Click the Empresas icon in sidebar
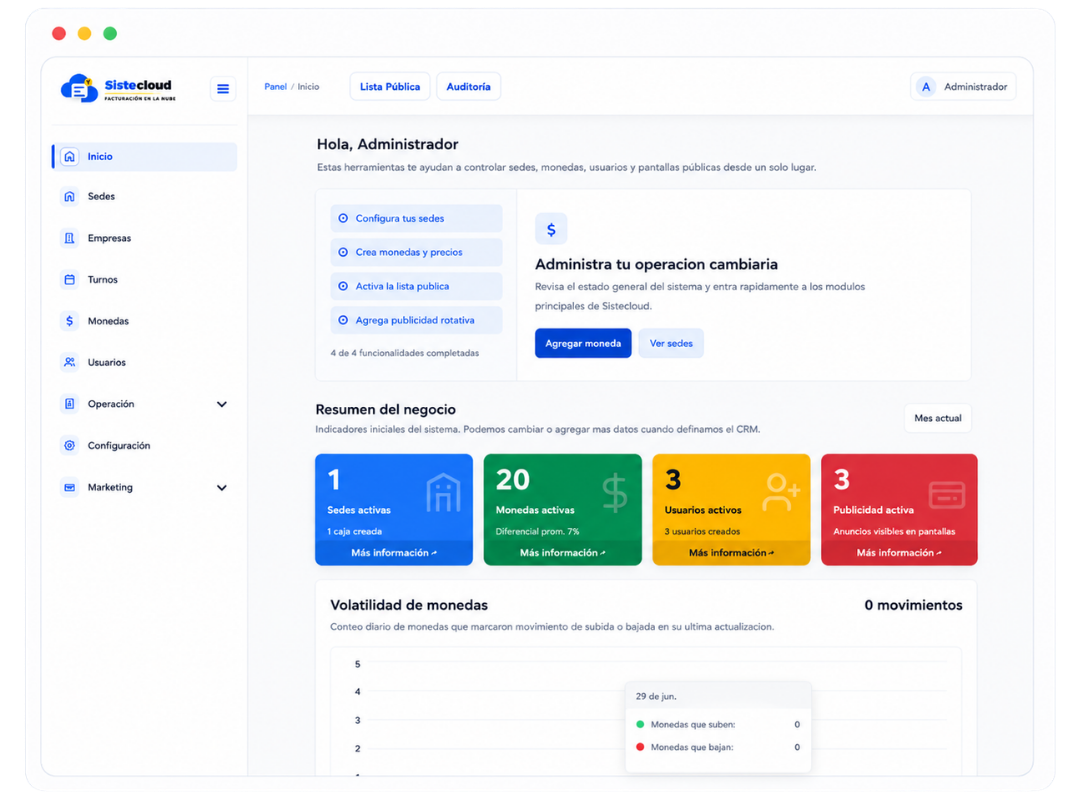The image size is (1080, 800). (70, 238)
